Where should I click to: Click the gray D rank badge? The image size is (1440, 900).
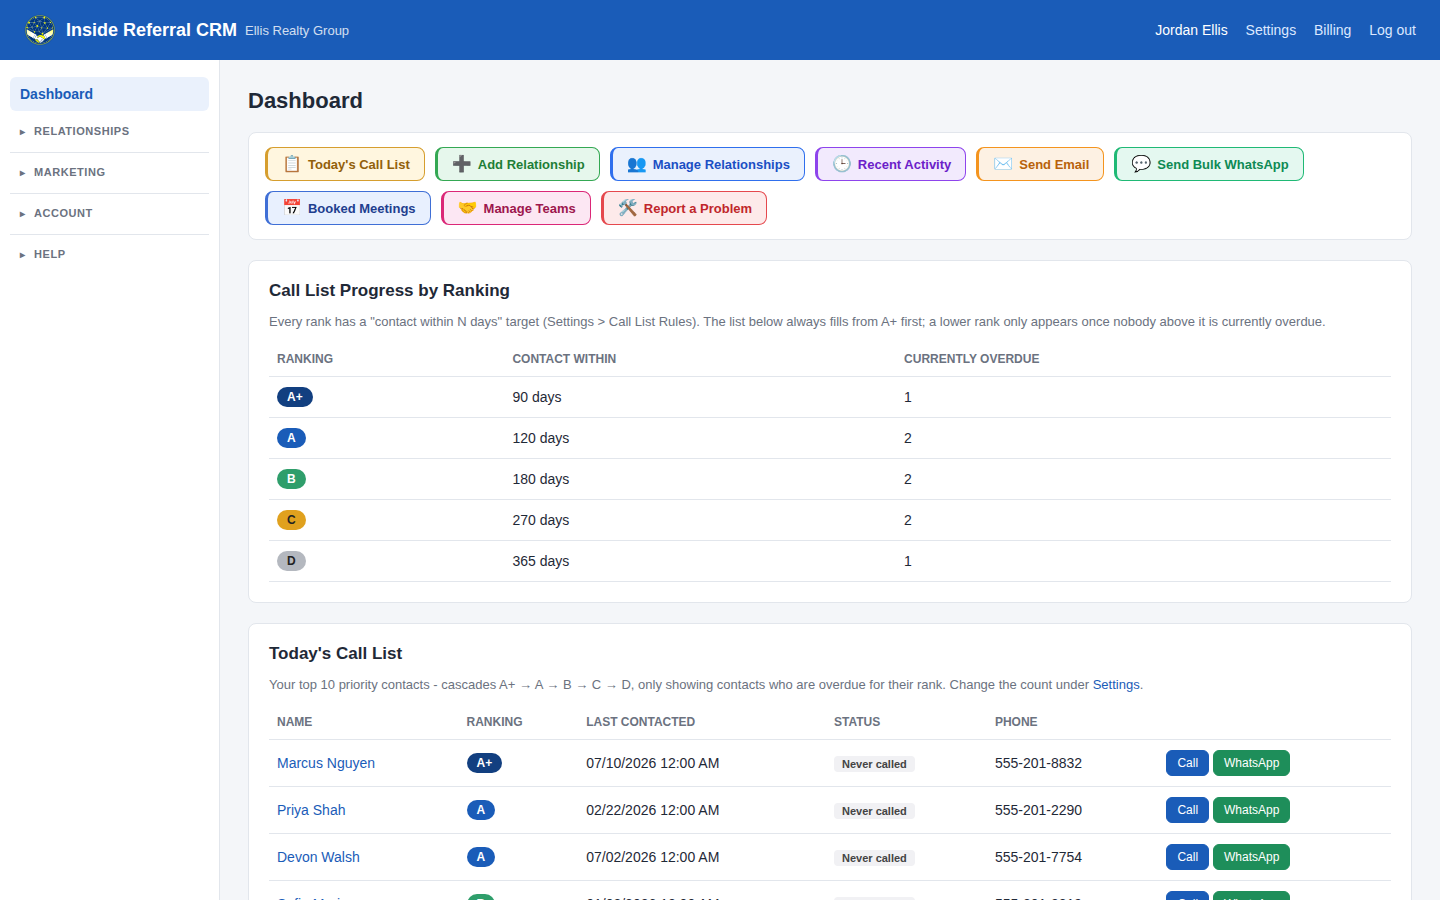tap(291, 561)
